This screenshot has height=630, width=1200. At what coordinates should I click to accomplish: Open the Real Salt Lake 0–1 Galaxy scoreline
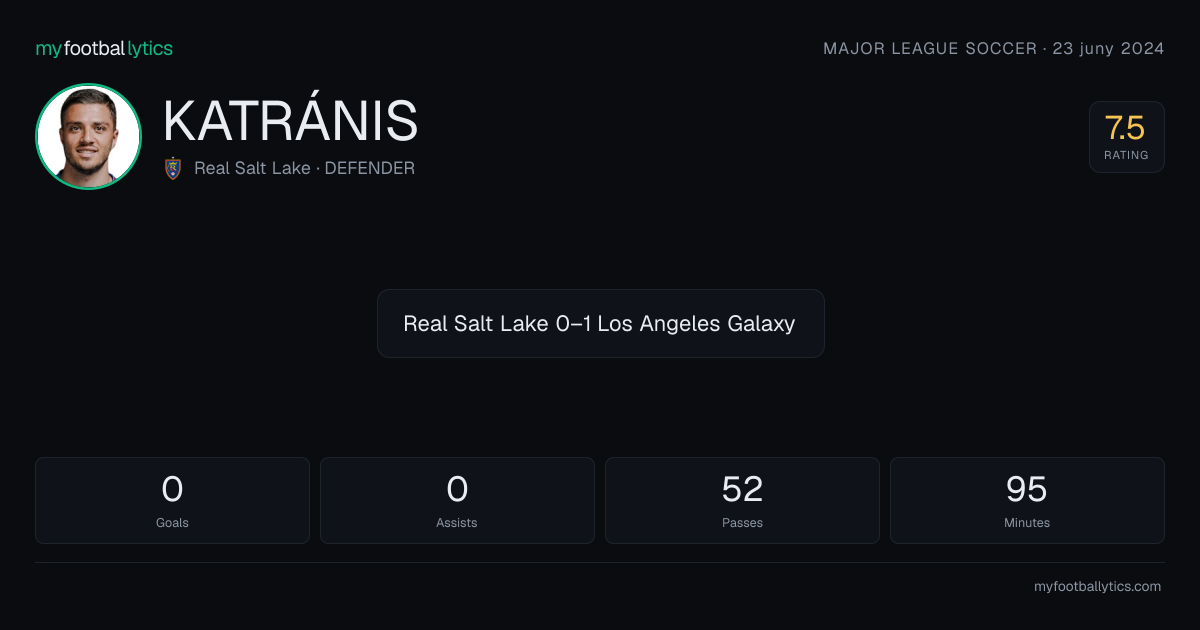point(600,324)
